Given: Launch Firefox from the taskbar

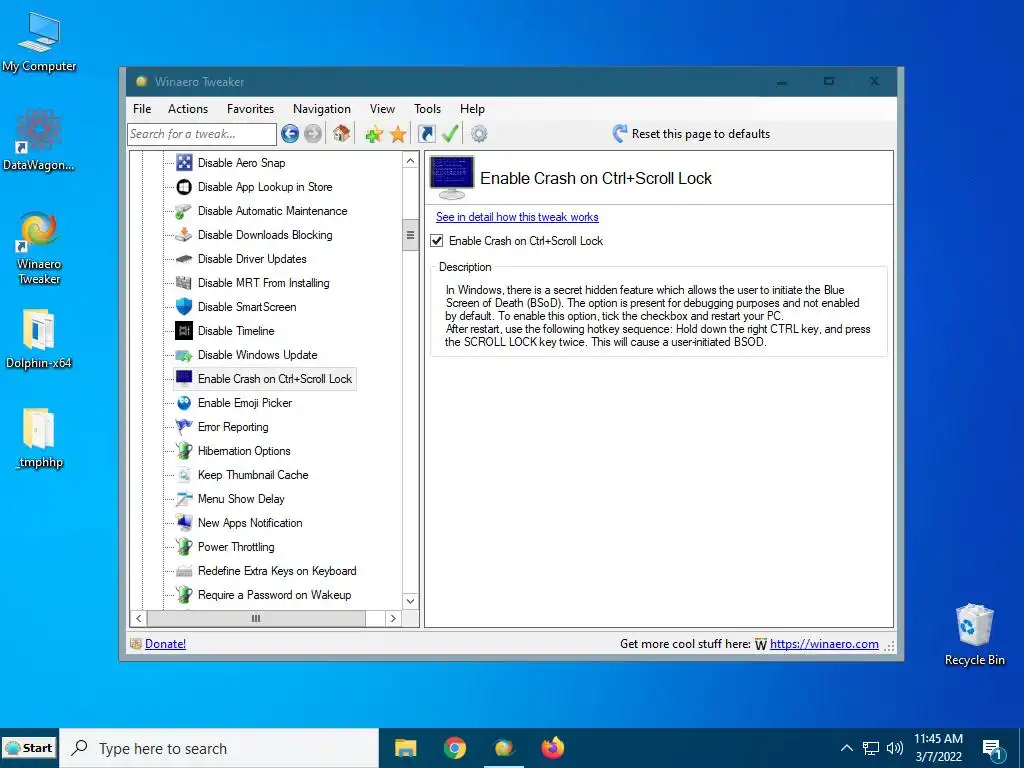Looking at the screenshot, I should [x=553, y=748].
